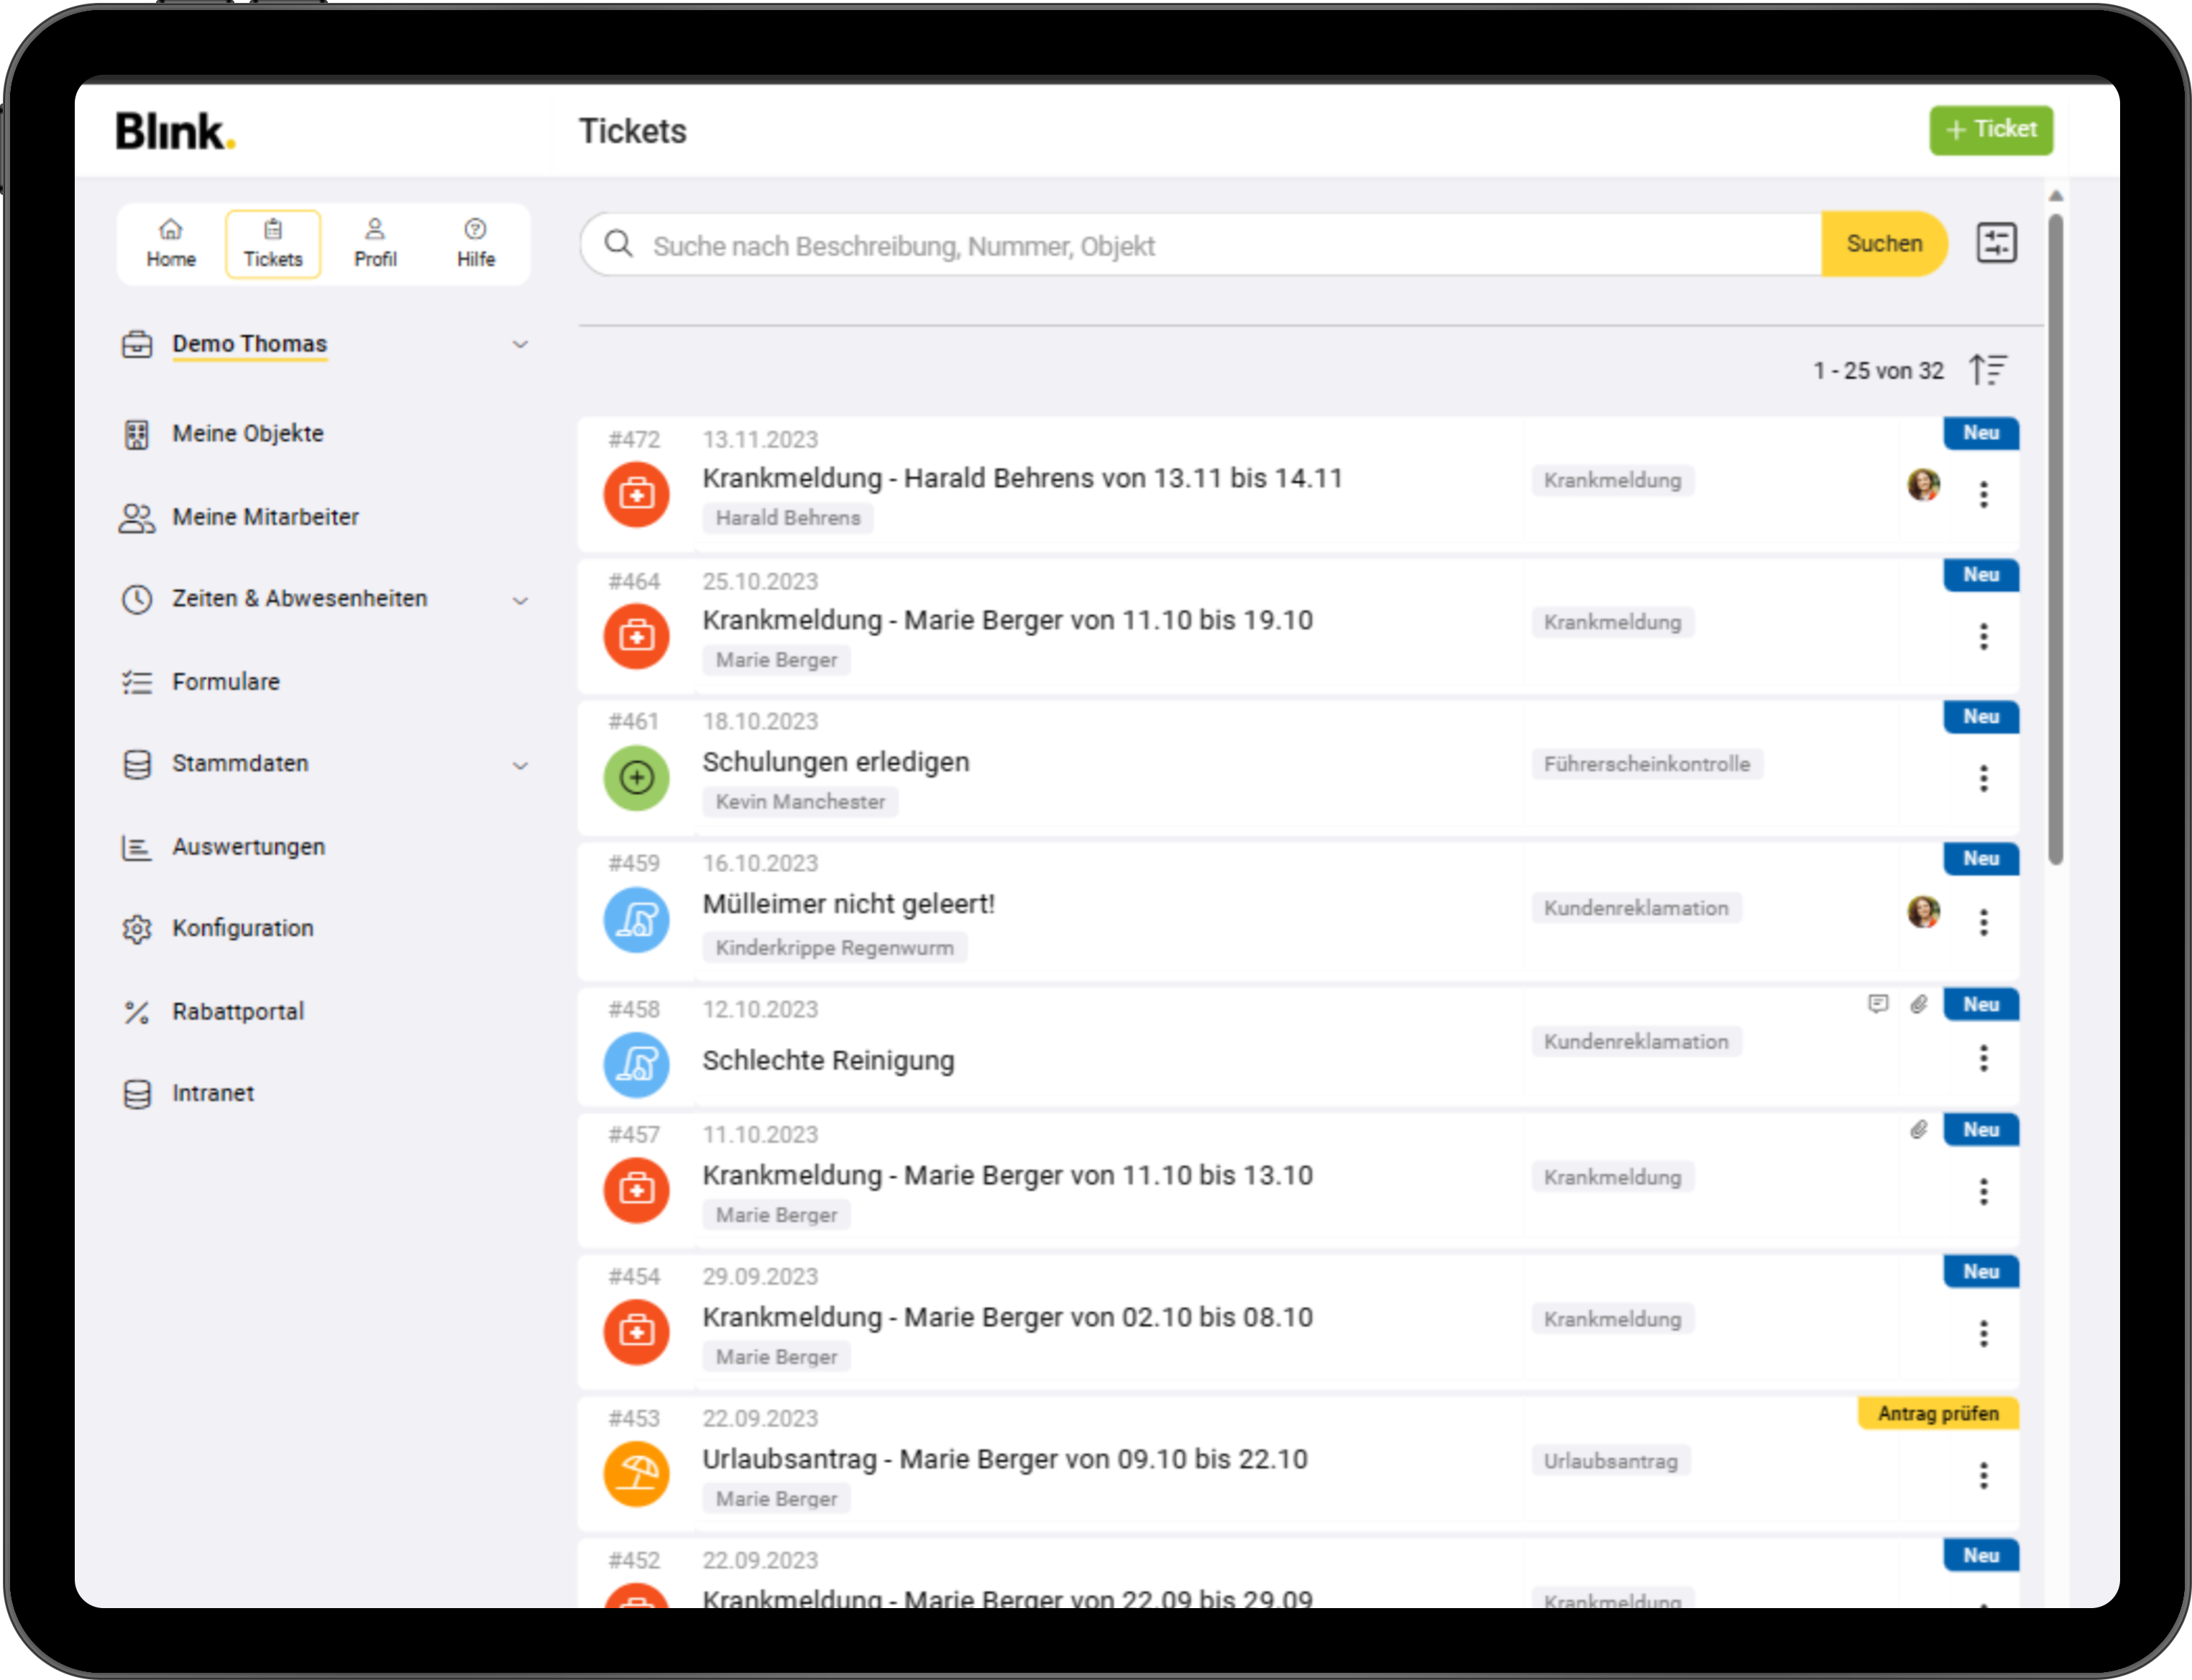Open three-dot menu for ticket #453

pyautogui.click(x=1983, y=1475)
